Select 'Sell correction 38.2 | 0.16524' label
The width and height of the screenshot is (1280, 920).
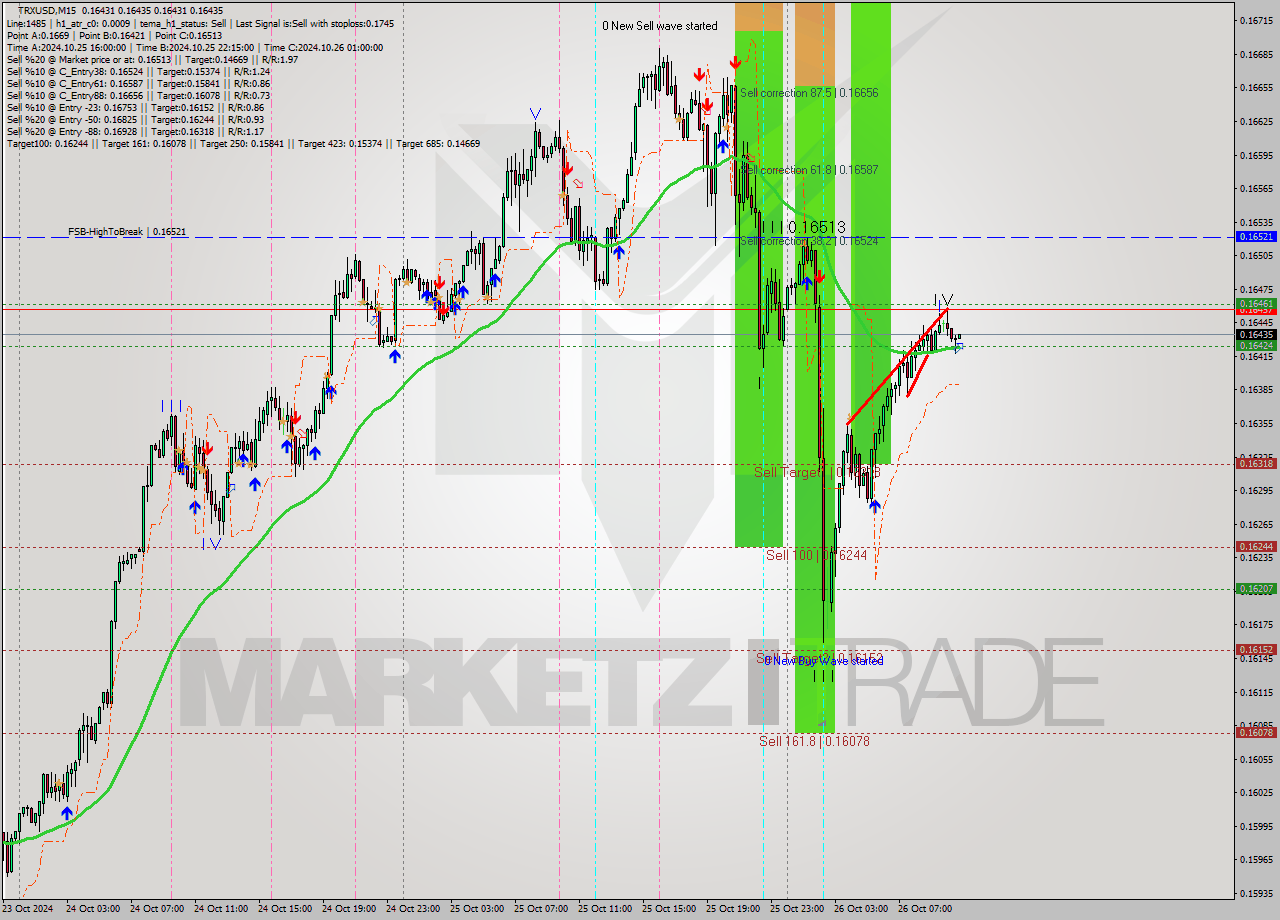tap(809, 241)
